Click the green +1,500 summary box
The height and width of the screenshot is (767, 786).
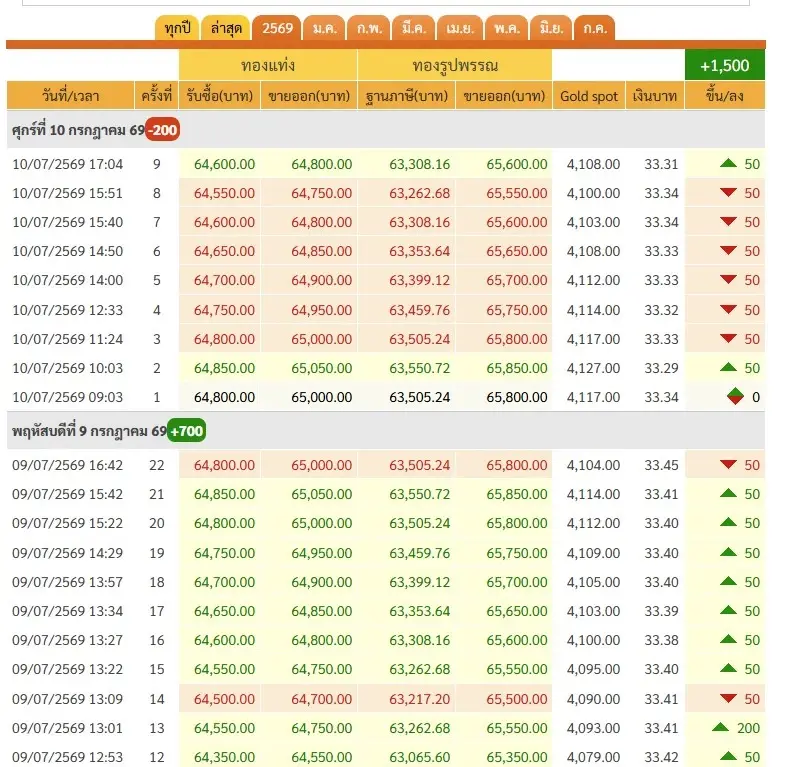(725, 65)
